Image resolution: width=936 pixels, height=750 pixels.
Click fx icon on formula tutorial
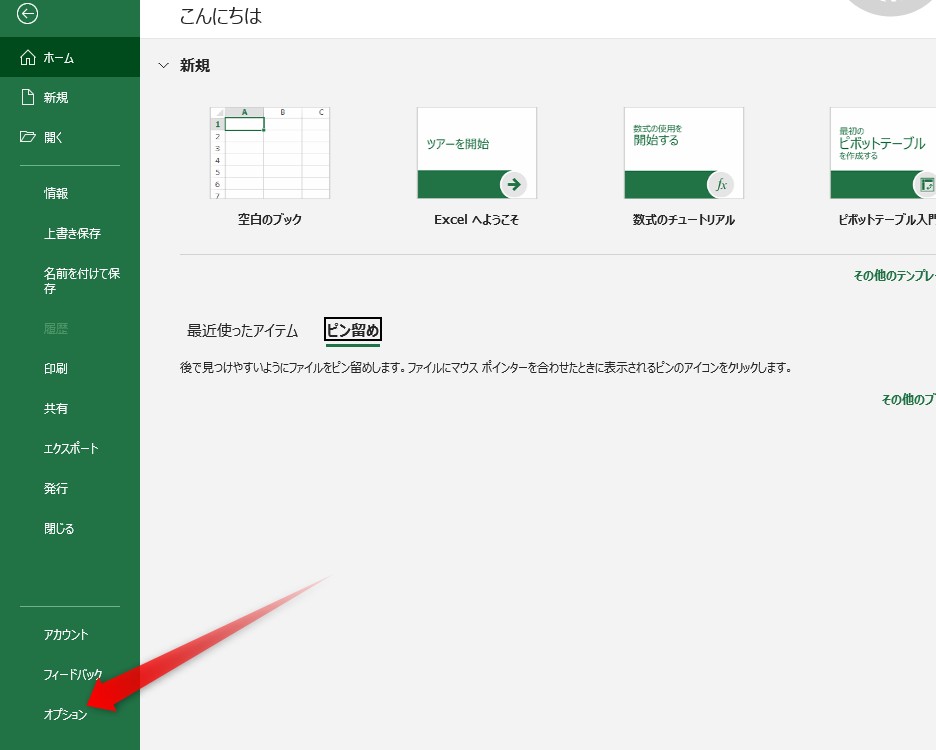pos(721,184)
